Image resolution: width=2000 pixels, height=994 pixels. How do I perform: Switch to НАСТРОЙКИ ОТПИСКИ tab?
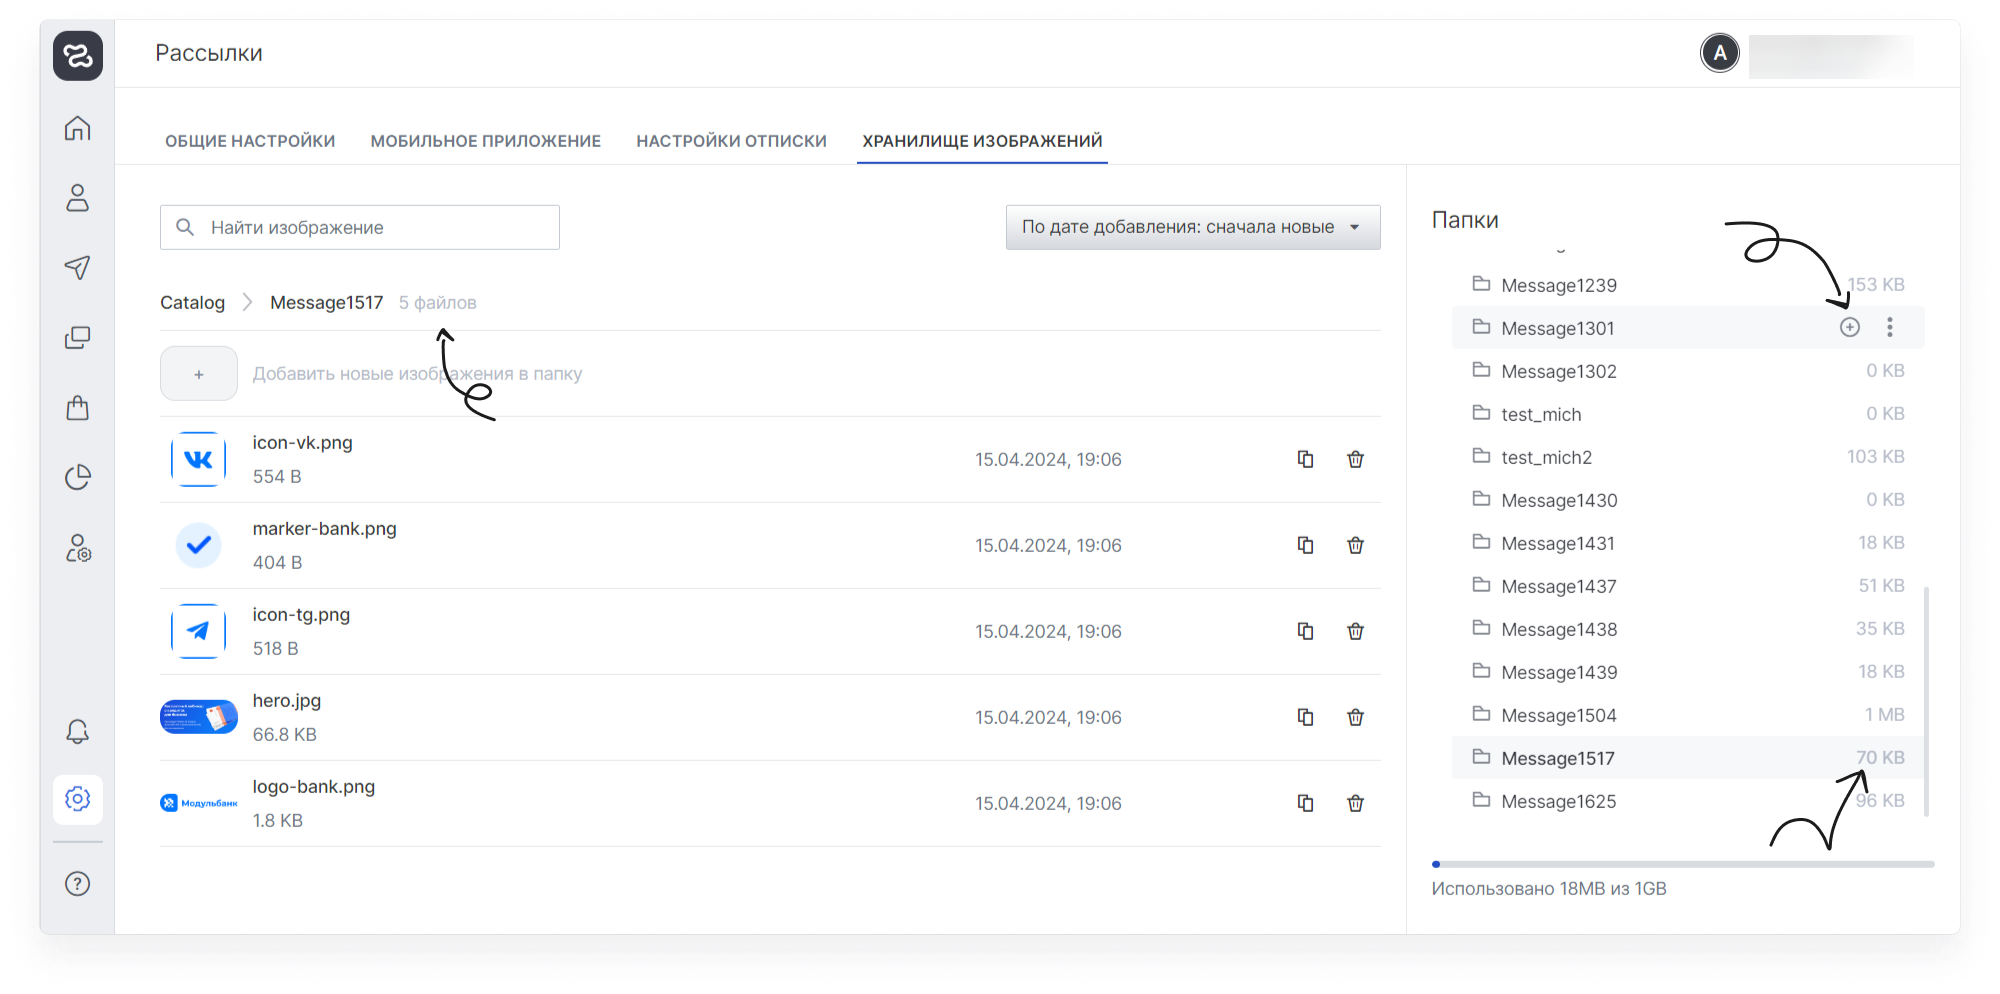tap(732, 141)
